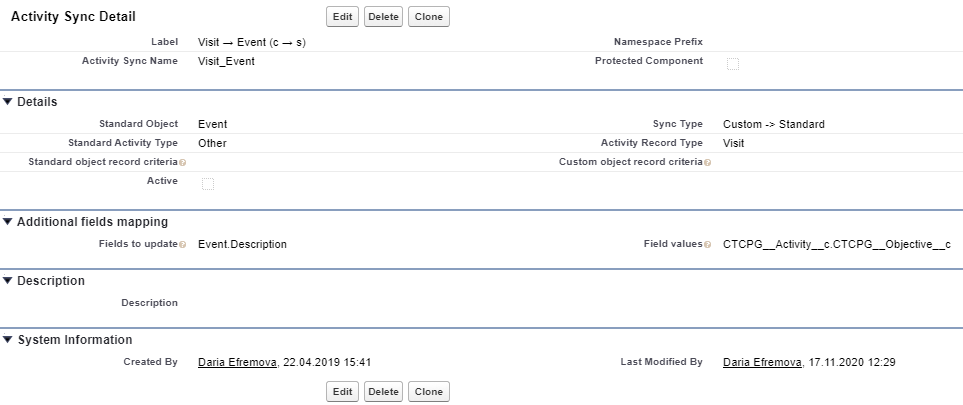The width and height of the screenshot is (963, 405).
Task: Toggle the Active checkbox
Action: pyautogui.click(x=208, y=183)
